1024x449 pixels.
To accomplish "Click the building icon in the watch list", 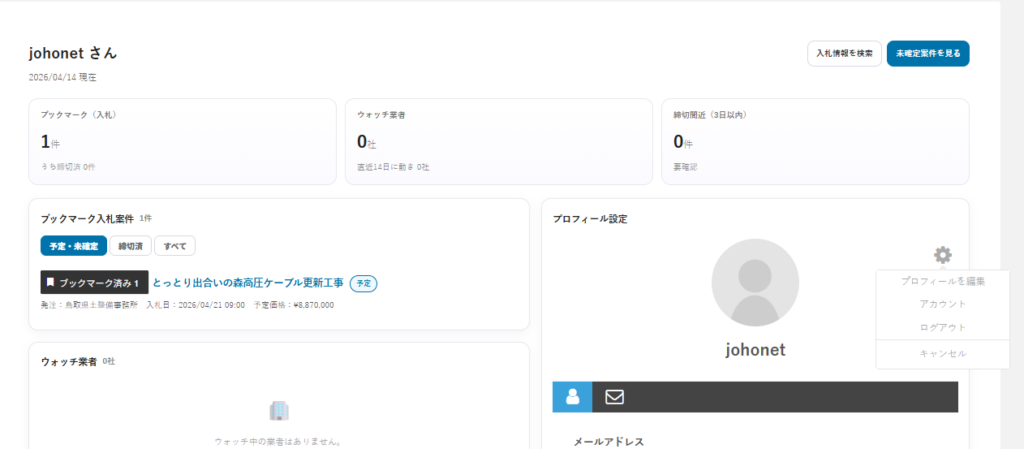I will tap(279, 410).
